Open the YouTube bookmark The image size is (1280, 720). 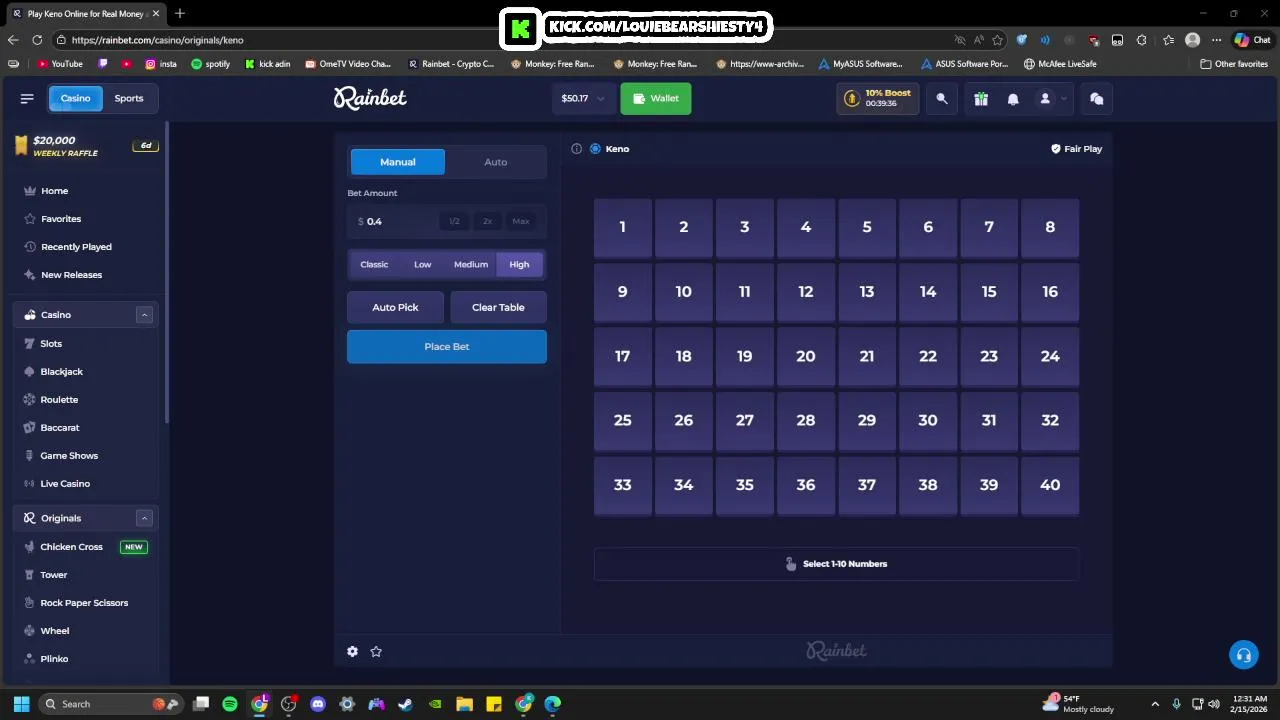click(60, 64)
